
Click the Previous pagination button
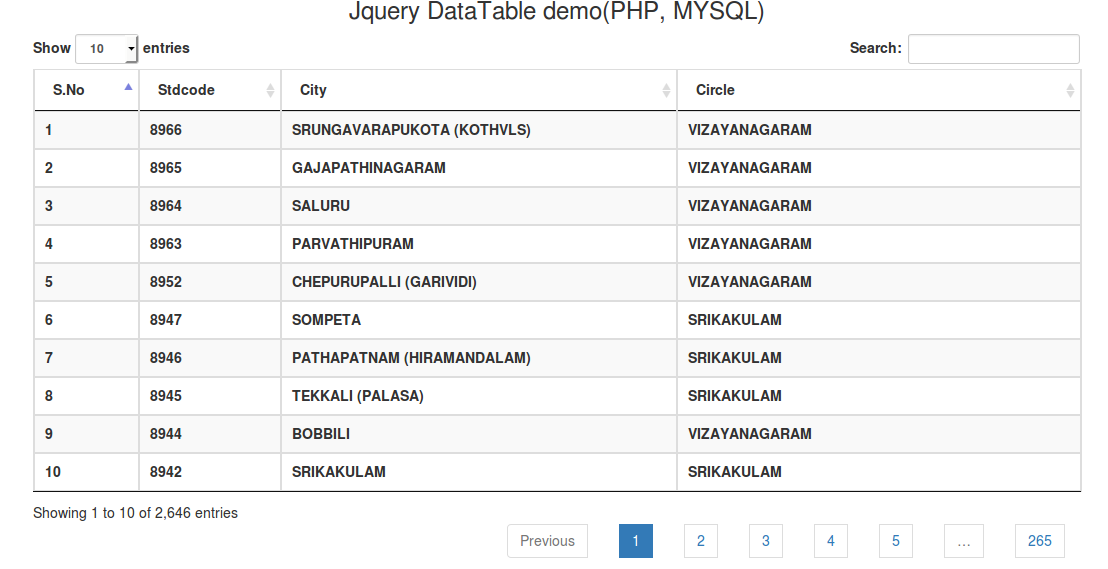tap(548, 541)
